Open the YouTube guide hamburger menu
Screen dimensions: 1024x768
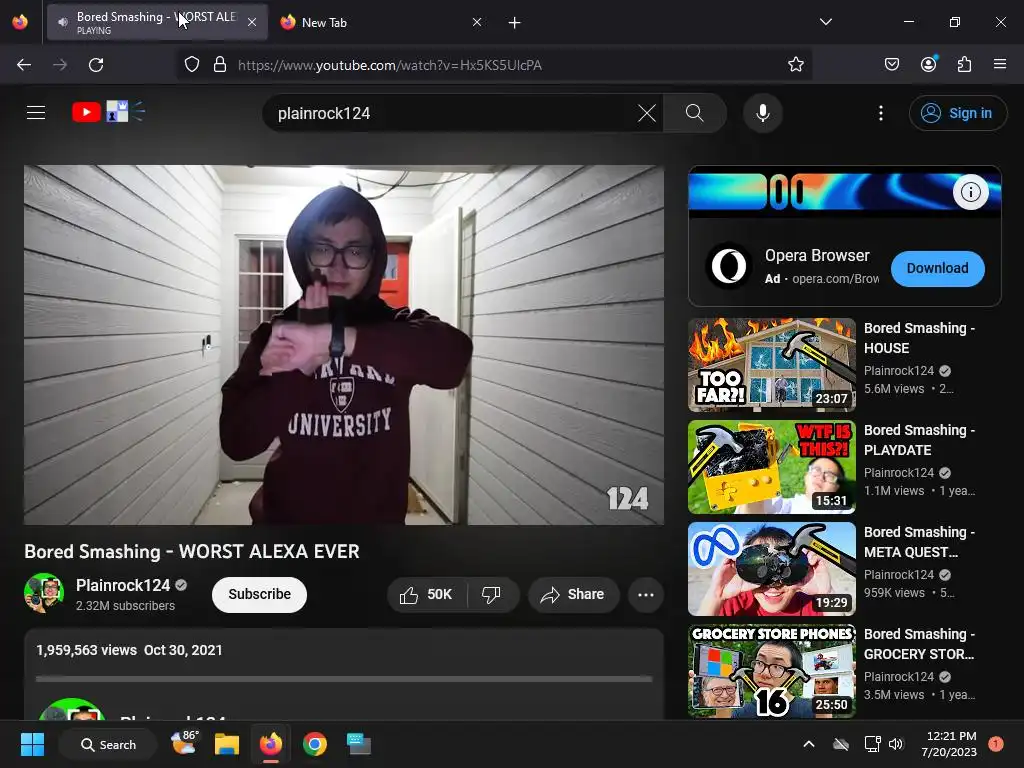click(x=36, y=113)
